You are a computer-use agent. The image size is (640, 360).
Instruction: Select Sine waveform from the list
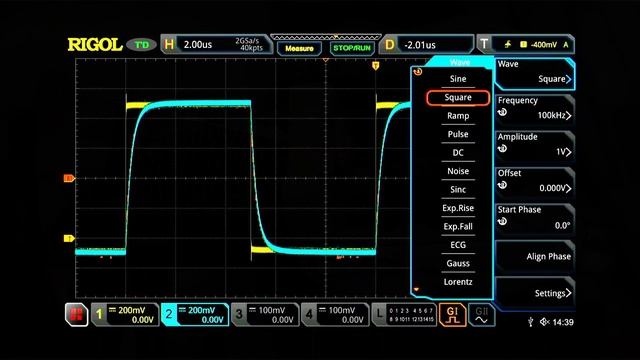[x=458, y=79]
